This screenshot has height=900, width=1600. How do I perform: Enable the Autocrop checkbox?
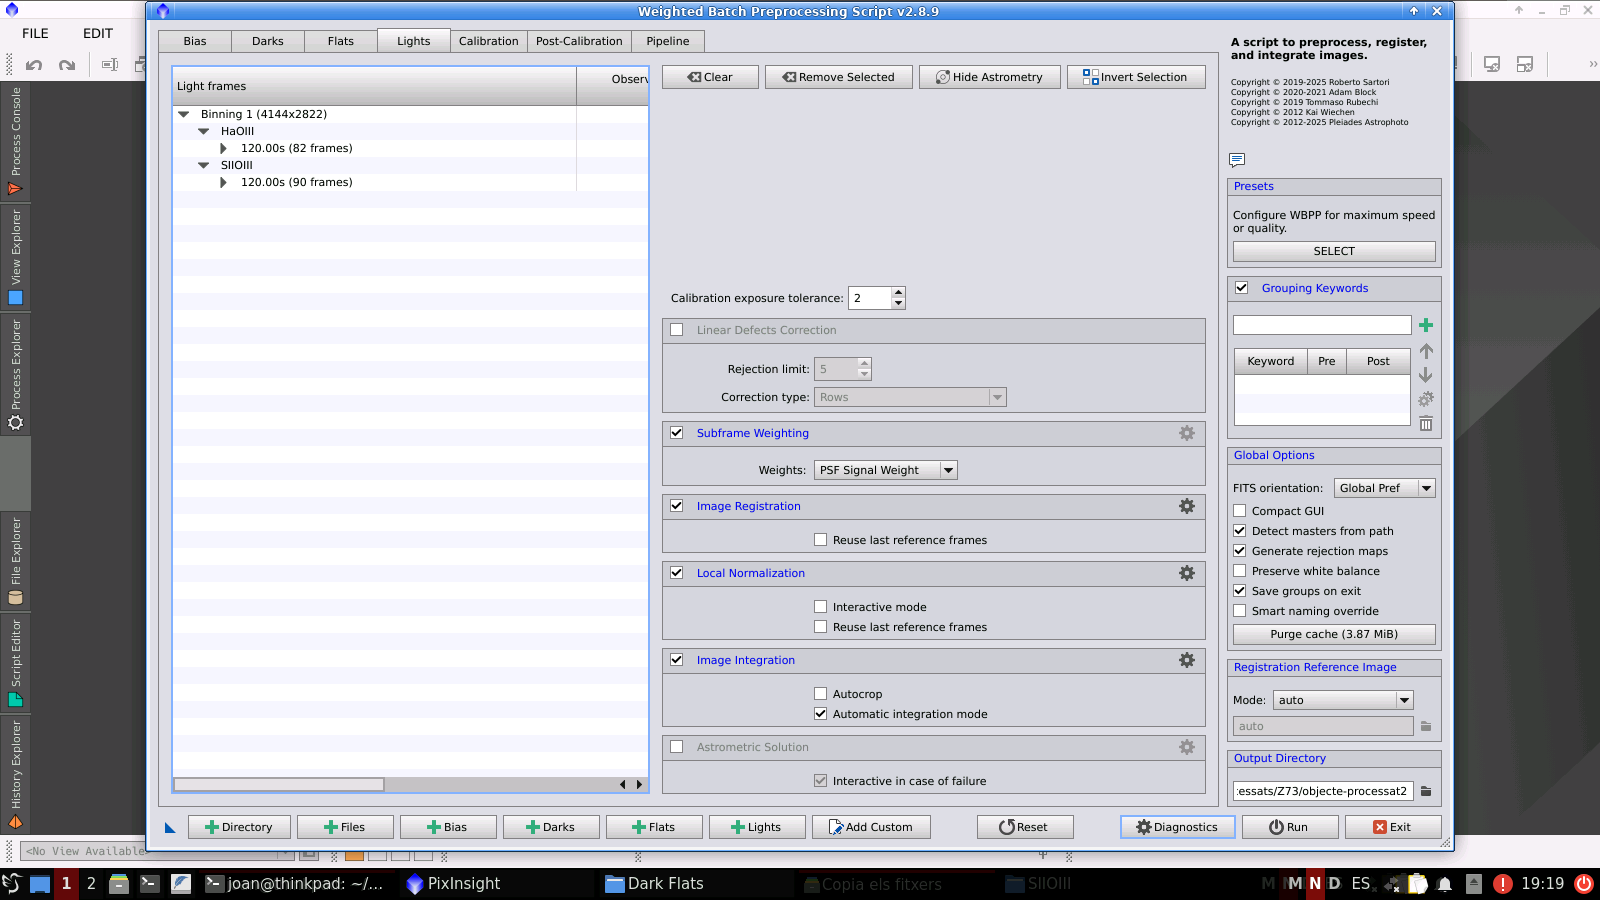pos(820,694)
